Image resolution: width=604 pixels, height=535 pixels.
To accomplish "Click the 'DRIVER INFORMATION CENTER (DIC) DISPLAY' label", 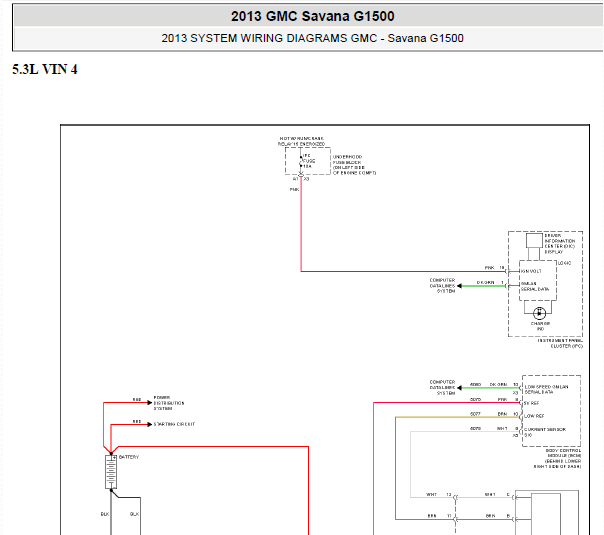I will click(x=560, y=243).
